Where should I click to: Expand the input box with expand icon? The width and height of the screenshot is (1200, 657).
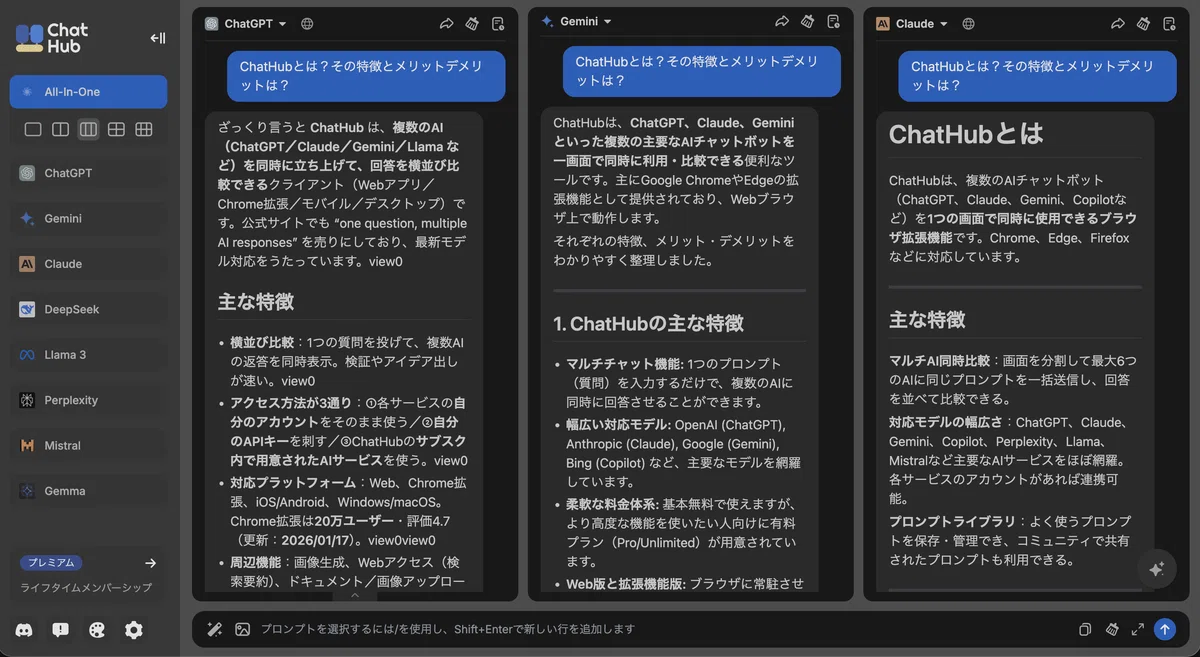click(1137, 629)
